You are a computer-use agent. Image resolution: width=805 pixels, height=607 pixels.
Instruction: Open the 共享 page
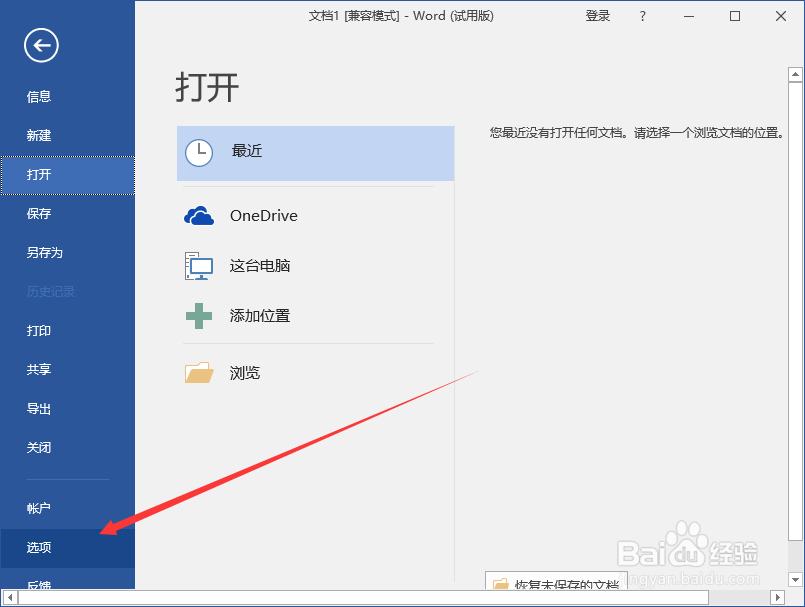tap(67, 369)
